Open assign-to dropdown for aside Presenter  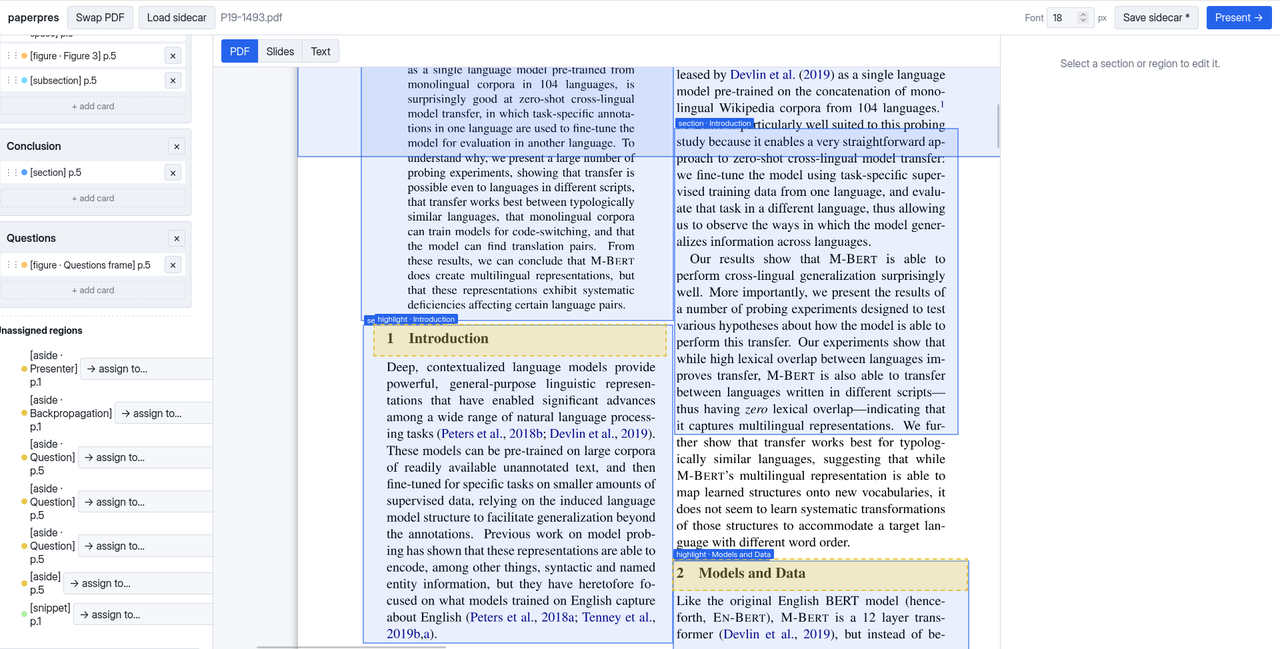(x=145, y=369)
